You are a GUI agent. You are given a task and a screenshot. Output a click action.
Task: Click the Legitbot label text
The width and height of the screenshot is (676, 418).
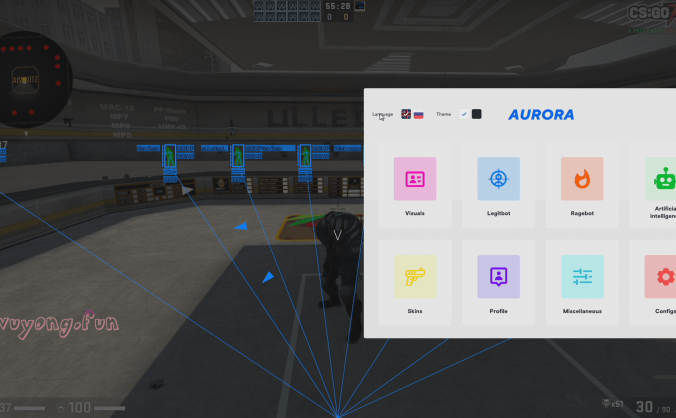(x=498, y=213)
